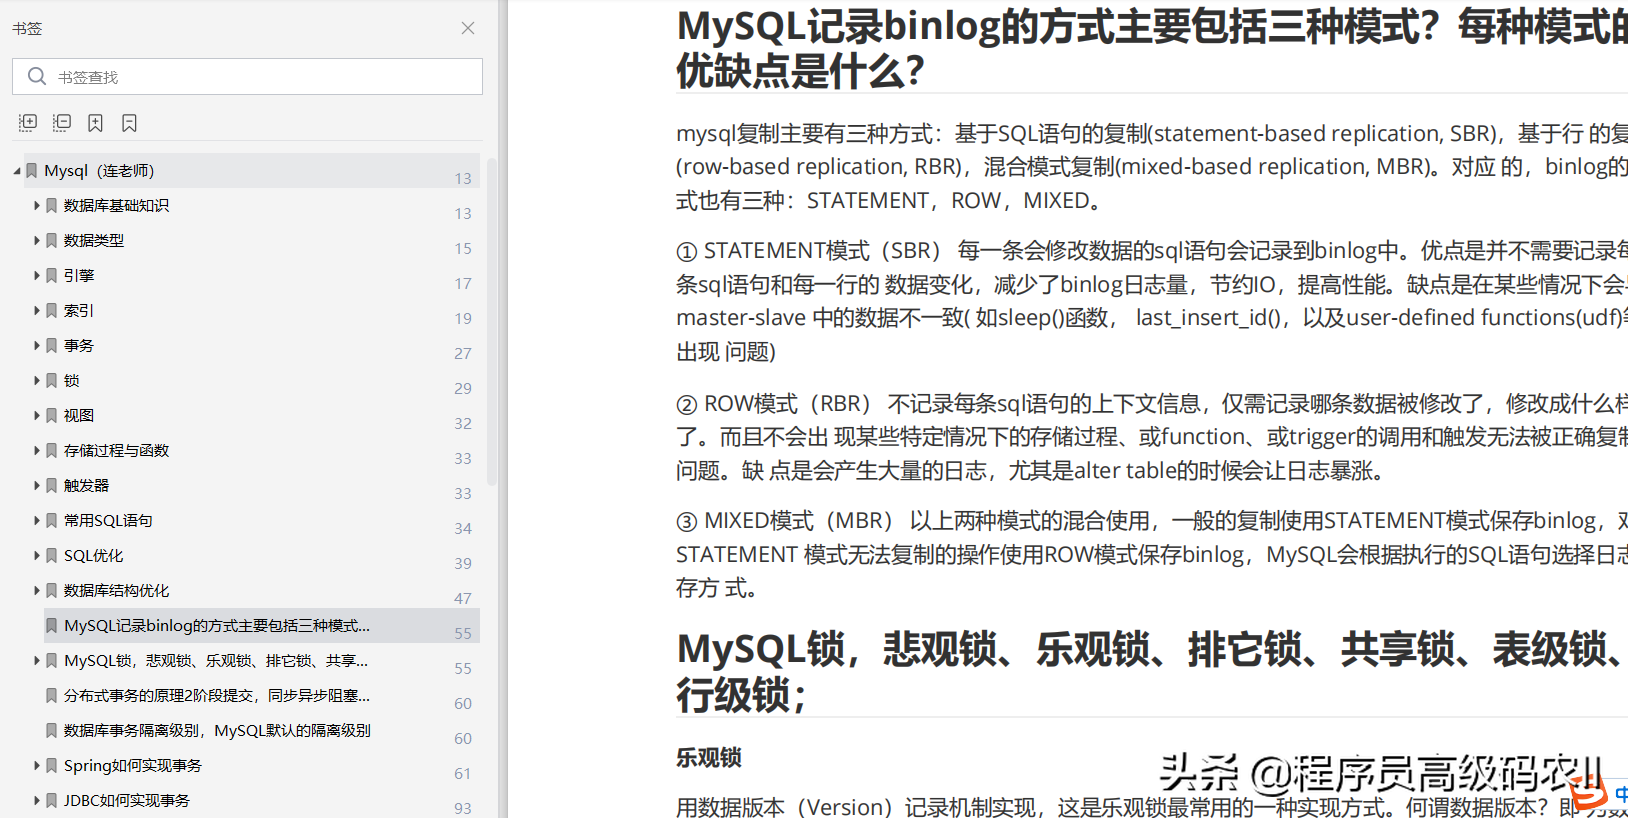The height and width of the screenshot is (818, 1628).
Task: Open 分布式事务的原理2阶段提交 bookmark
Action: (x=217, y=695)
